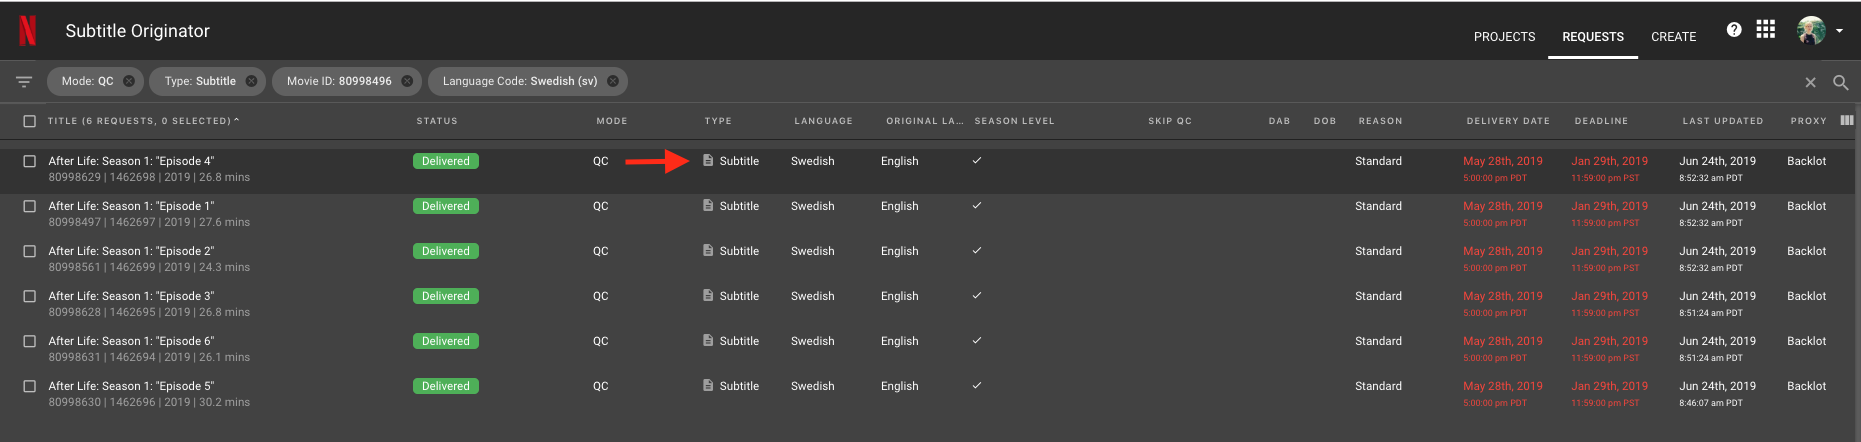Open After Life Season 1 Episode 6 title
Image resolution: width=1861 pixels, height=442 pixels.
pyautogui.click(x=131, y=341)
